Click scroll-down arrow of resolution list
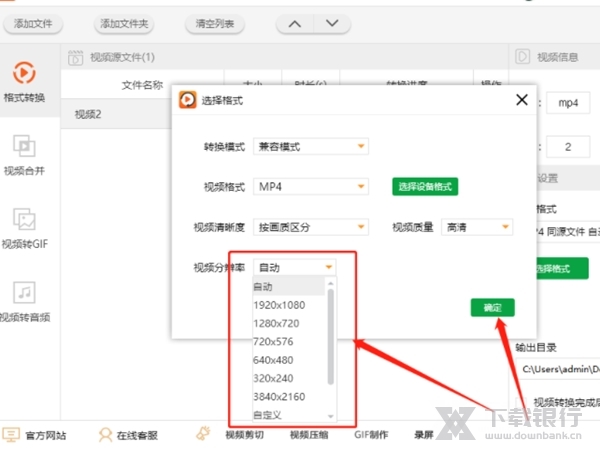Viewport: 600px width, 449px height. tap(331, 416)
